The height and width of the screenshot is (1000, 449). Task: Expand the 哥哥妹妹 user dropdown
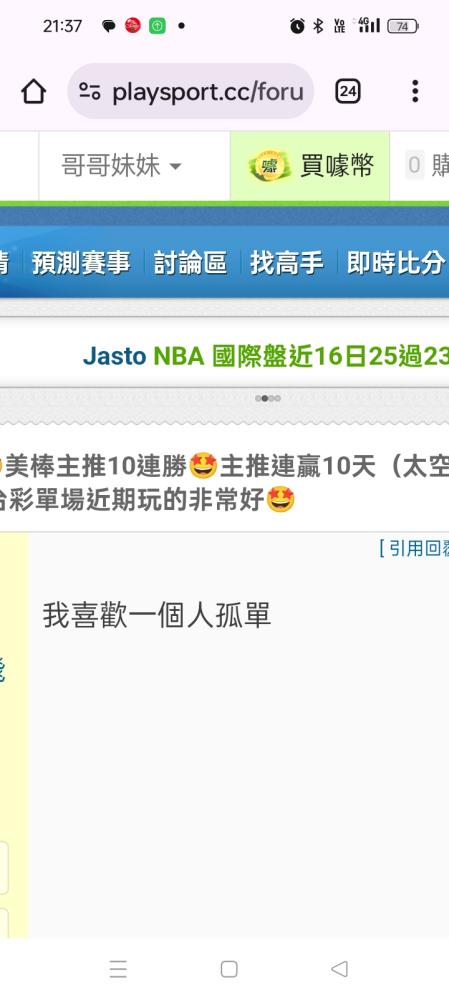click(x=121, y=166)
